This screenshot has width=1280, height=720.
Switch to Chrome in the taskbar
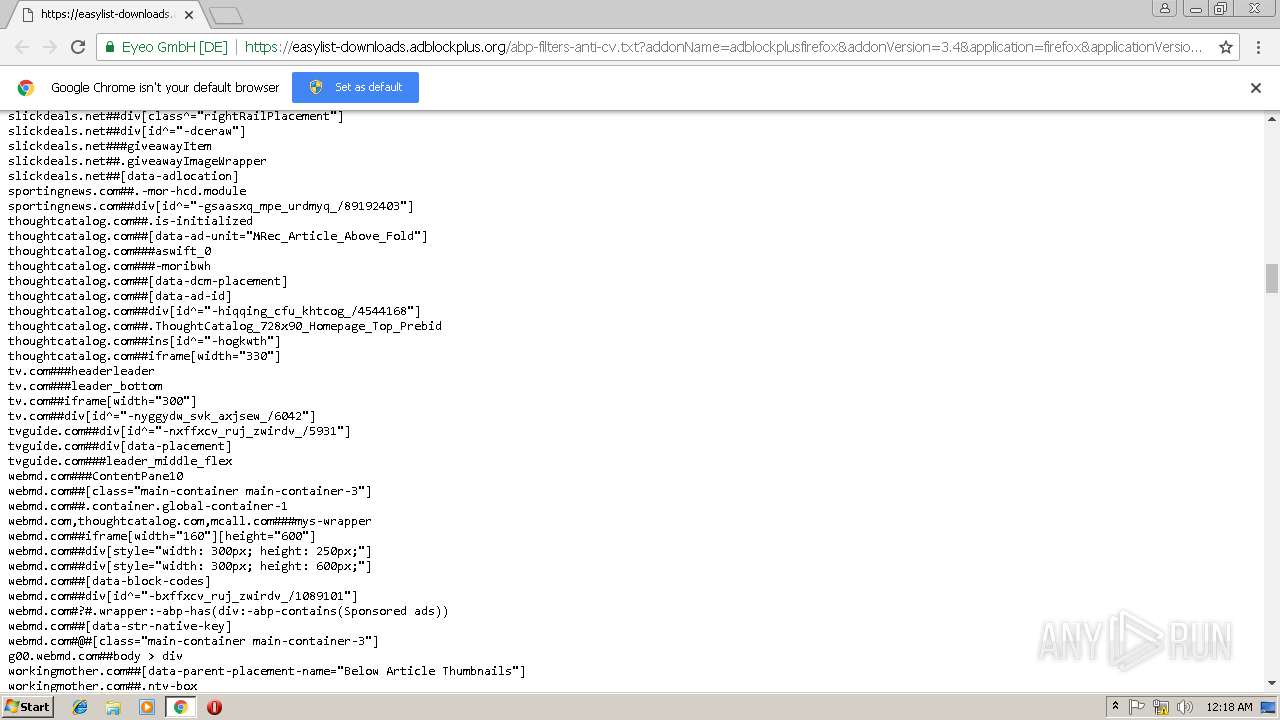click(x=180, y=707)
